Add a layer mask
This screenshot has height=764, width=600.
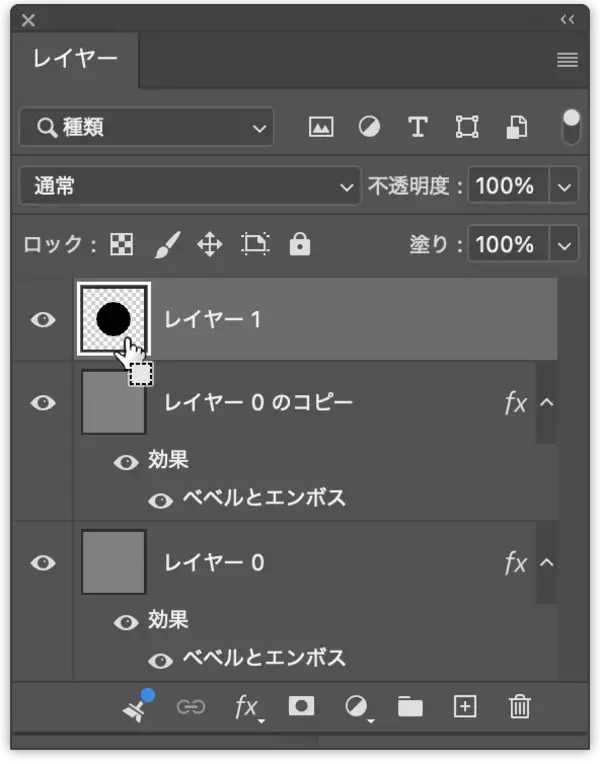click(301, 706)
